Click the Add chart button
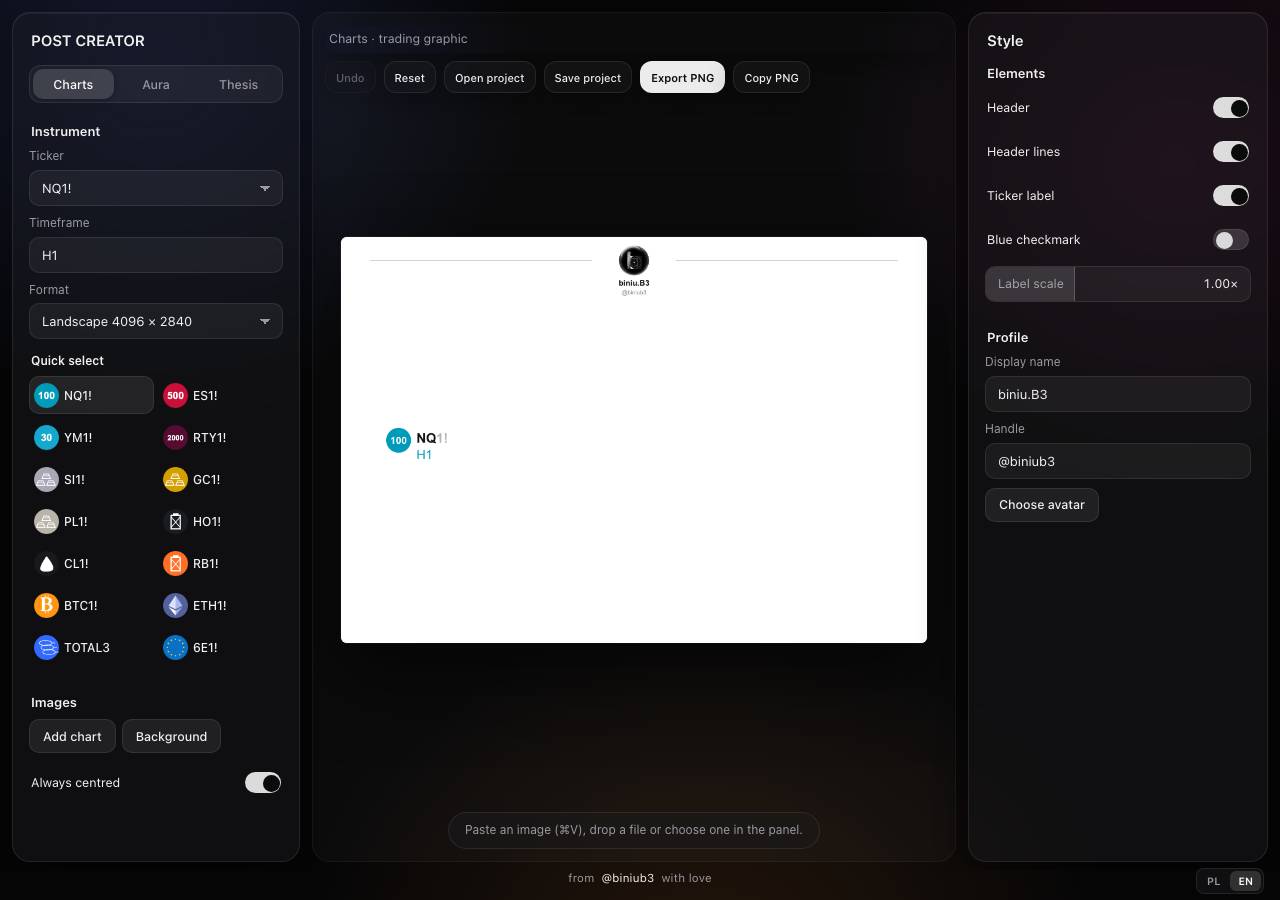The image size is (1280, 900). pyautogui.click(x=72, y=736)
